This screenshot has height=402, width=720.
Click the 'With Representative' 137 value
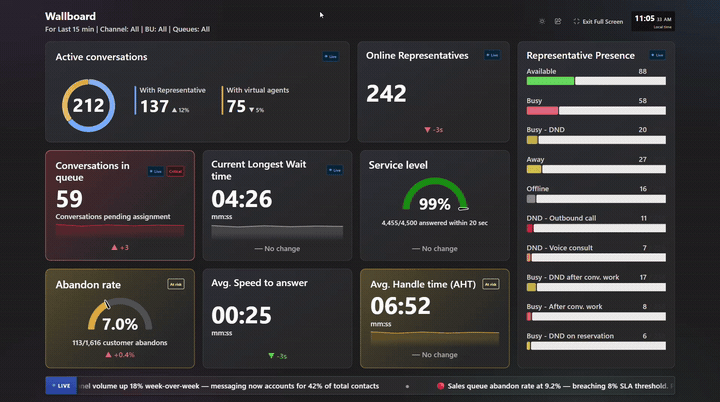[154, 107]
